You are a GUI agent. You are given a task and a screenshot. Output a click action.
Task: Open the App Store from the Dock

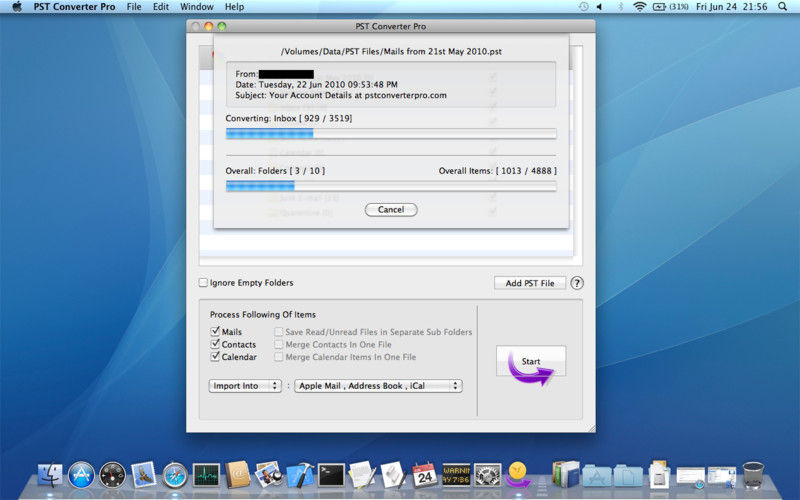click(81, 475)
